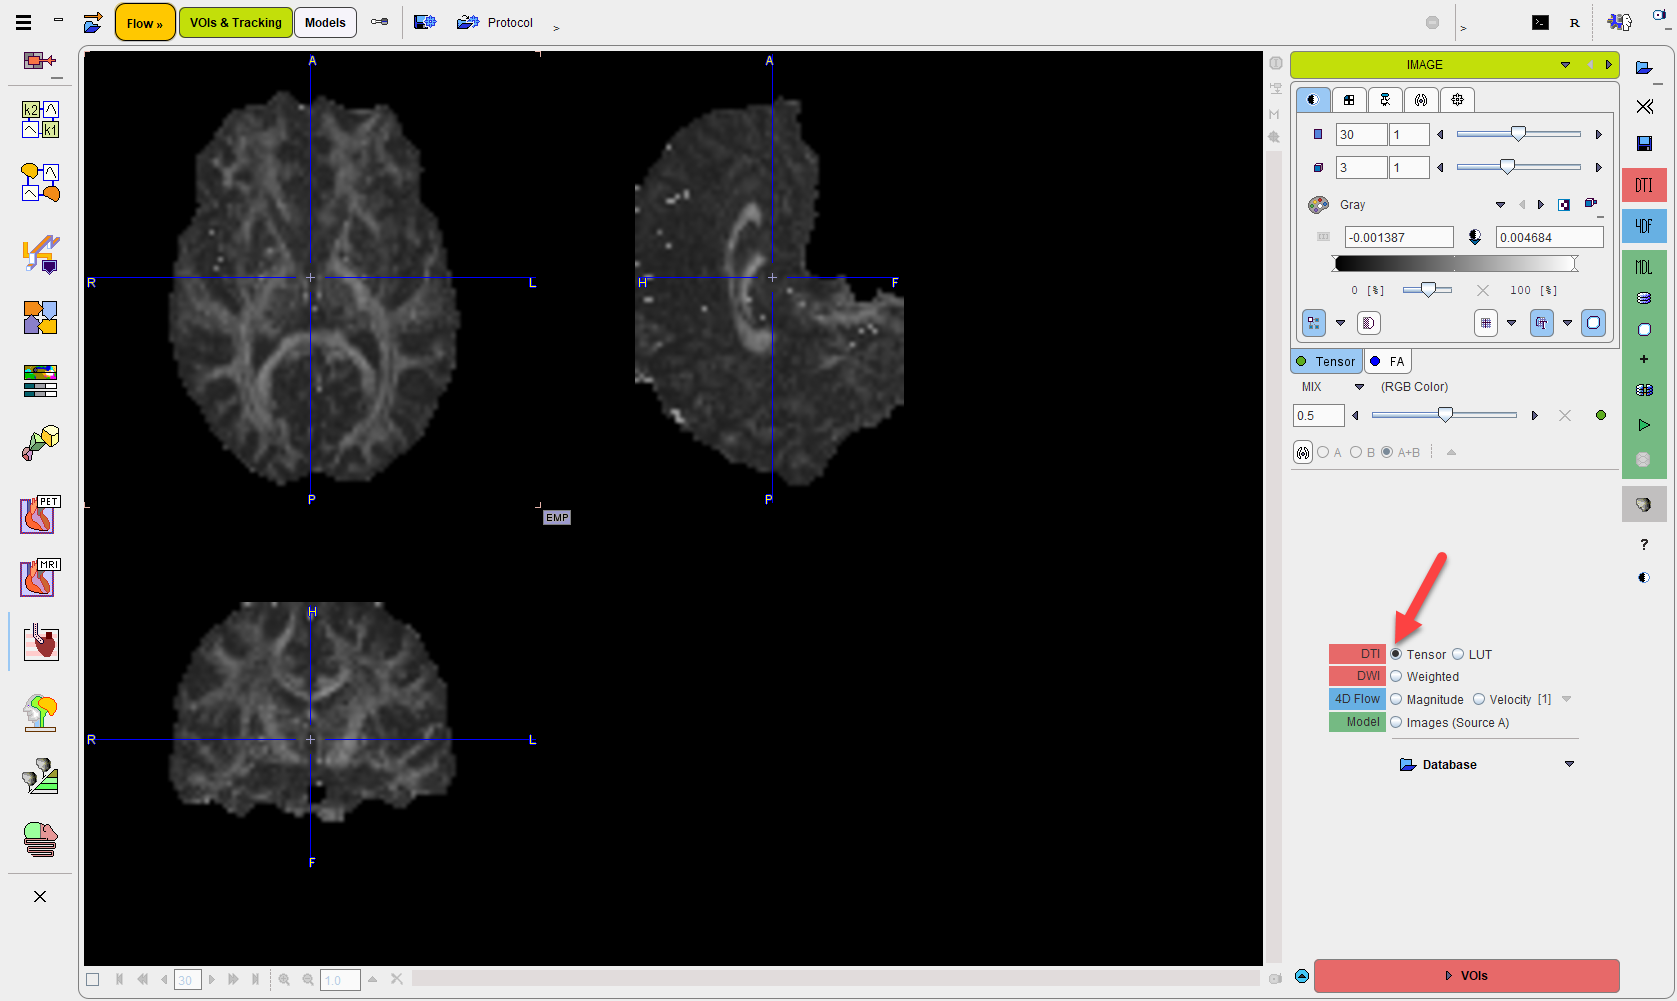Open the Gray color table dropdown
This screenshot has width=1677, height=1001.
(1500, 205)
